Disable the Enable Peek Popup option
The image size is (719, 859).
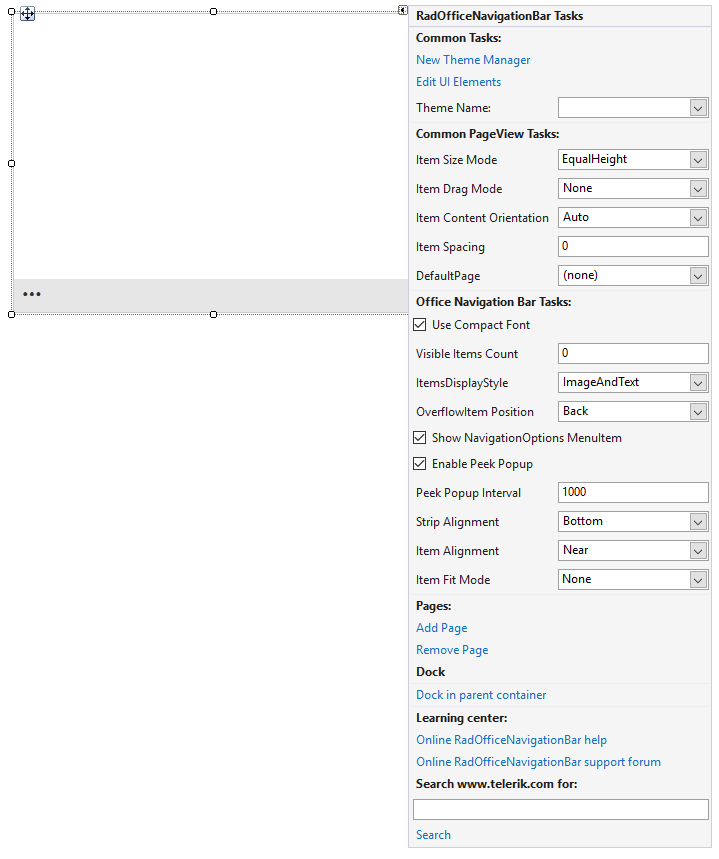pos(419,463)
